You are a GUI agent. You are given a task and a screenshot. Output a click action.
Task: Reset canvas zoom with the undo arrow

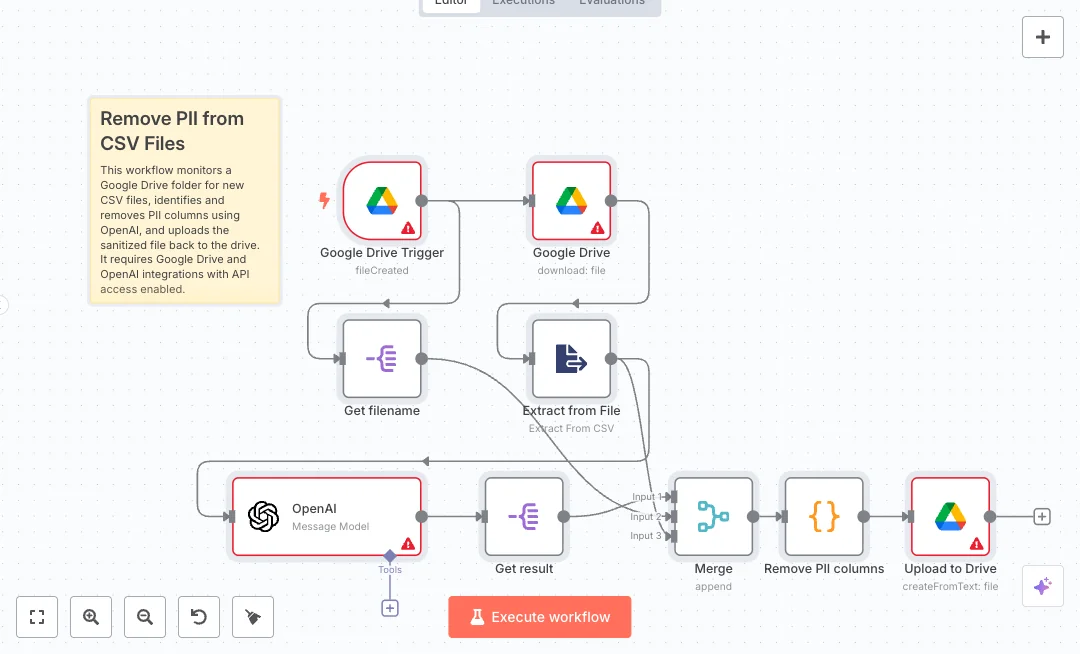click(x=199, y=617)
